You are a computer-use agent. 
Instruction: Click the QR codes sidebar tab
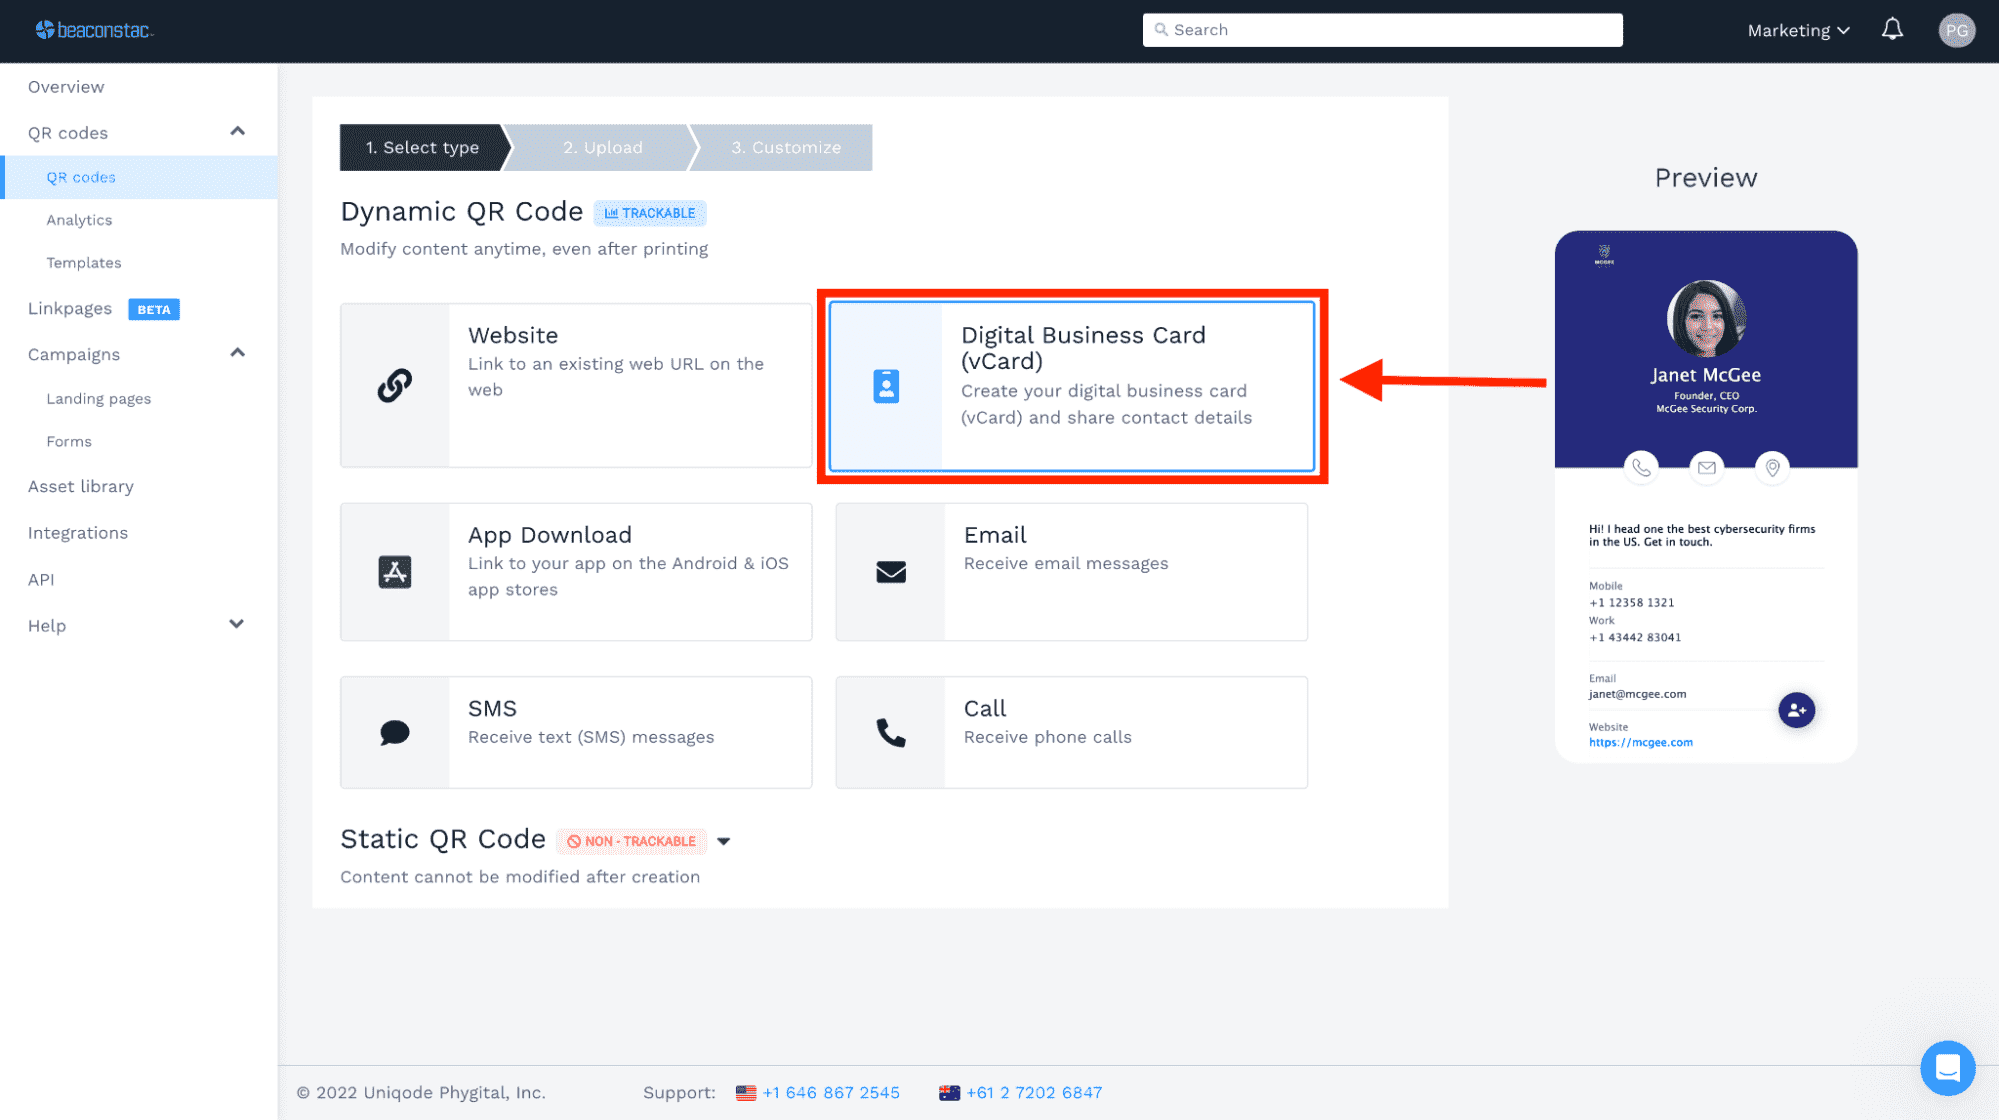point(81,177)
